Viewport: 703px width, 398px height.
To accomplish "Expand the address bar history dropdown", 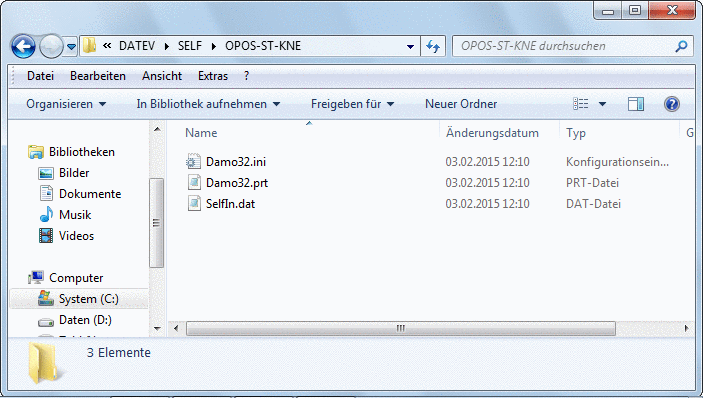I will tap(410, 46).
